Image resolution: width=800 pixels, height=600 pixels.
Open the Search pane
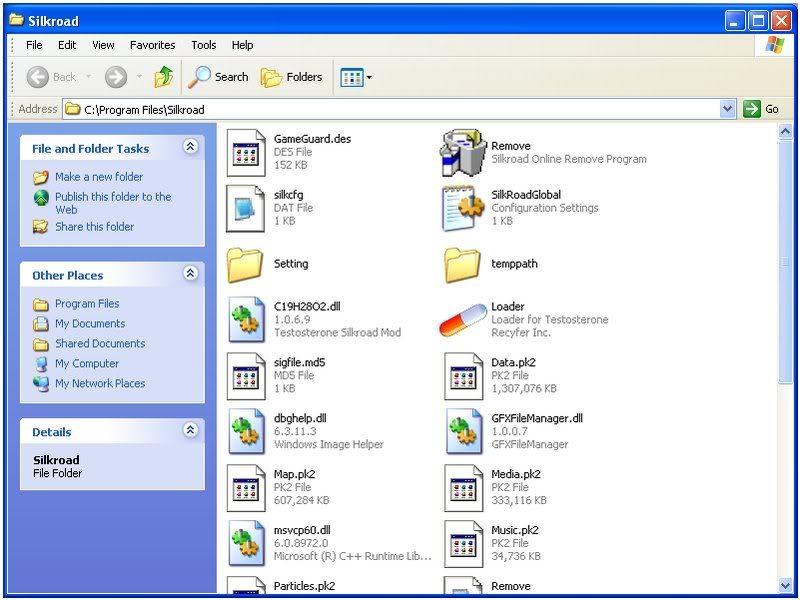point(218,77)
